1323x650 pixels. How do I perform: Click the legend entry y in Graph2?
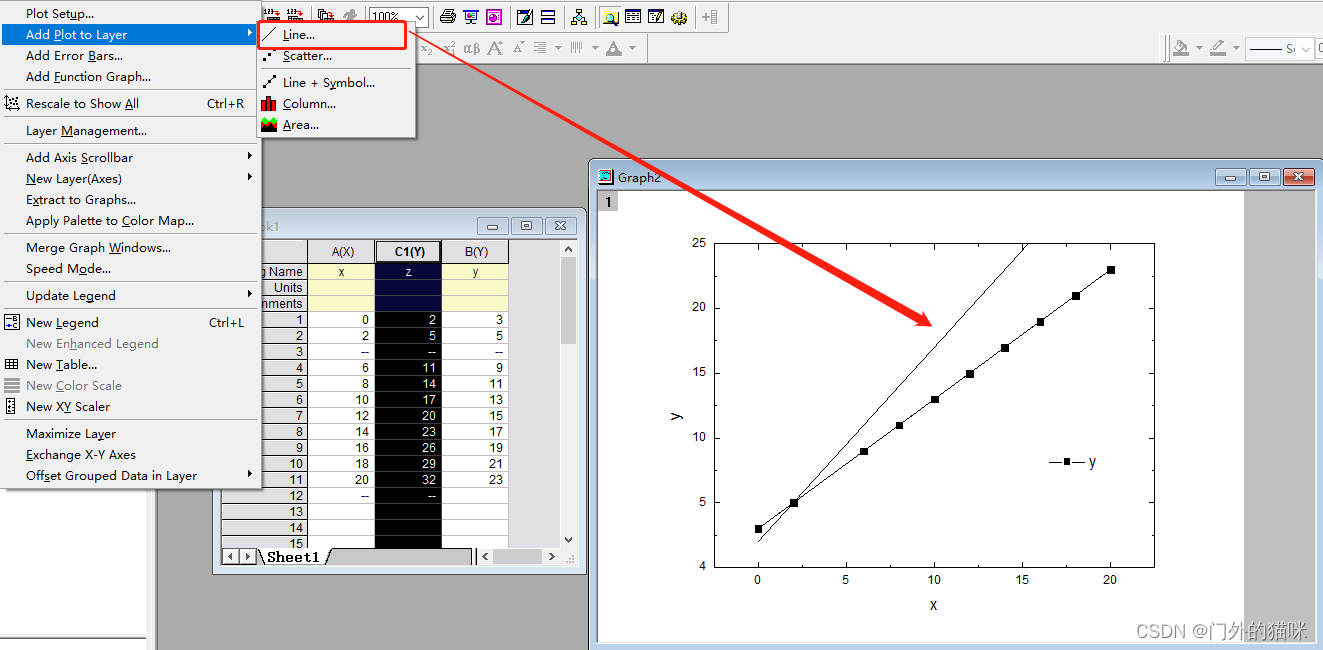pyautogui.click(x=1073, y=462)
